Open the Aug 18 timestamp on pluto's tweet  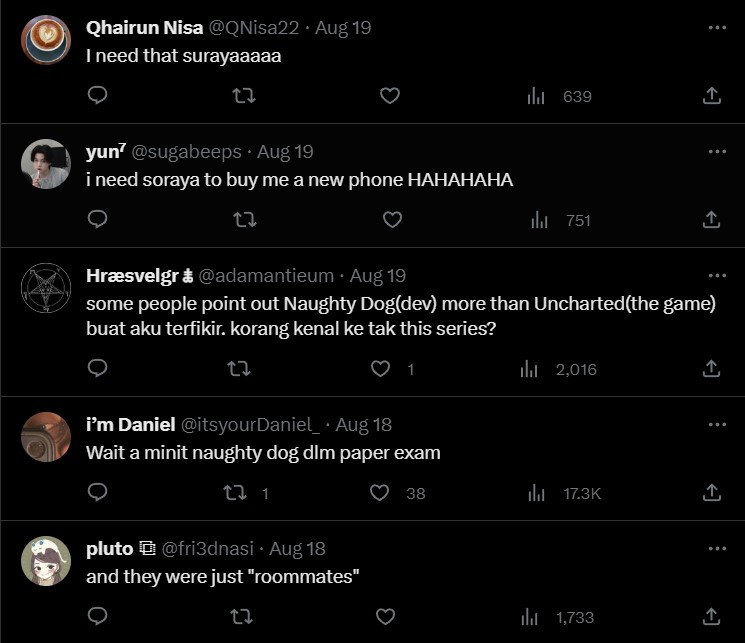click(297, 549)
